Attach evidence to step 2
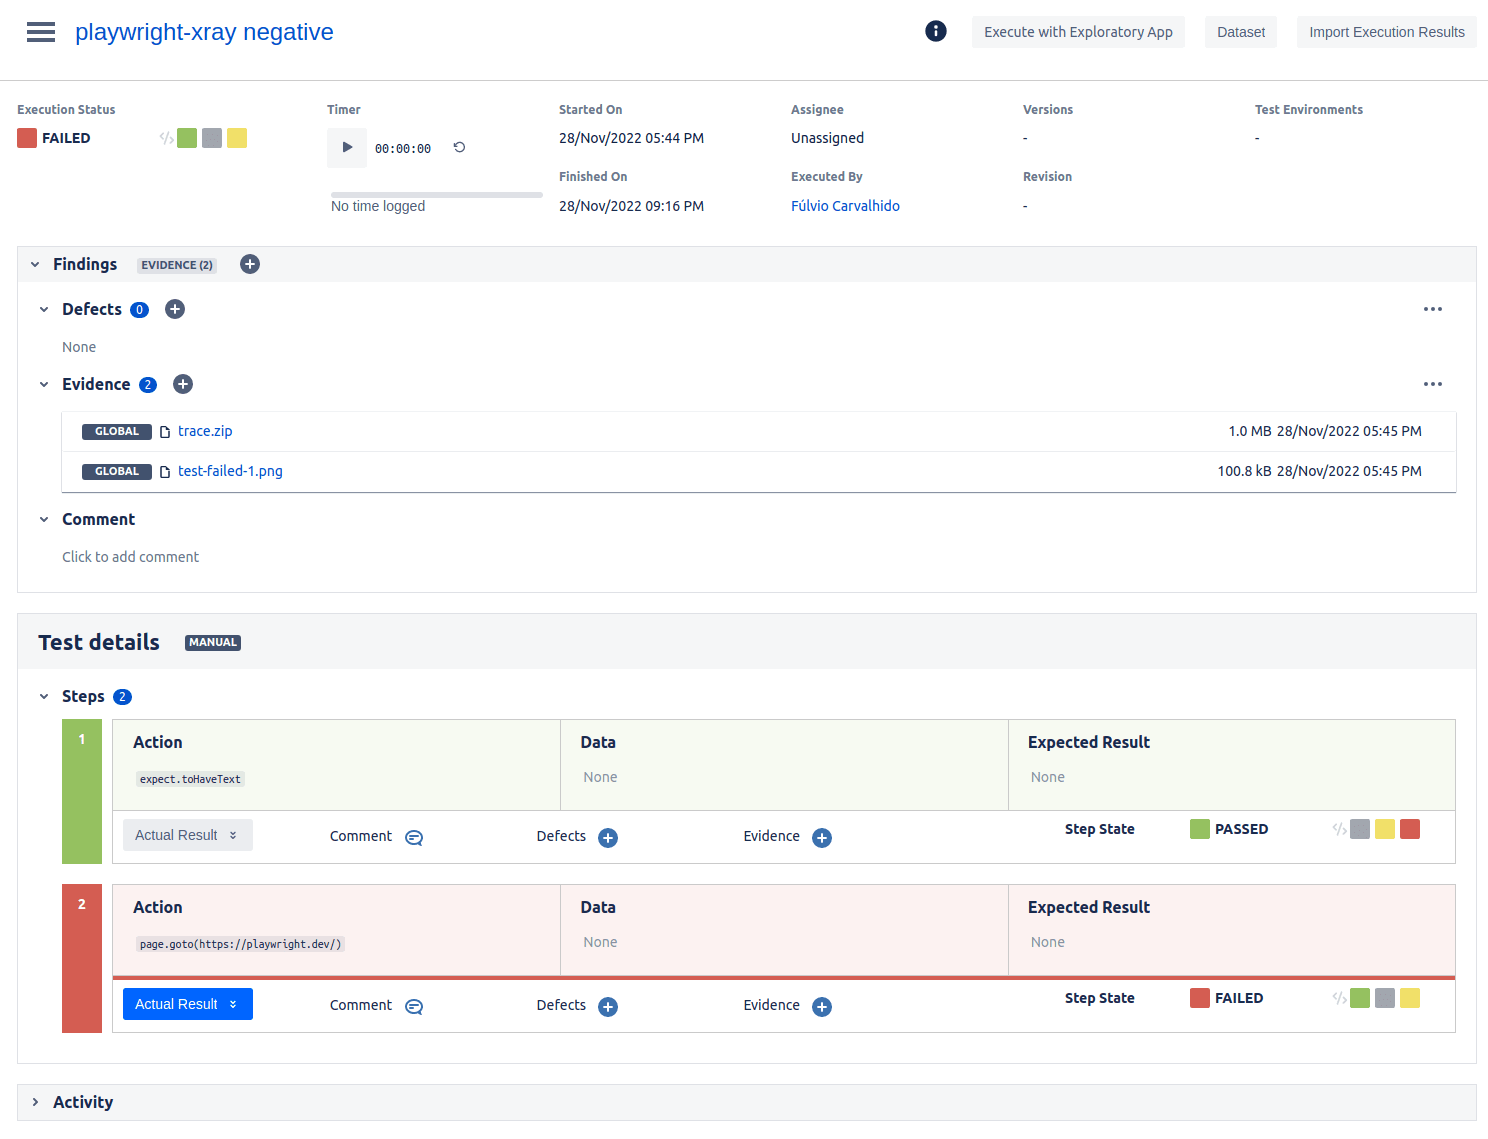Screen dimensions: 1488x1139 [822, 1007]
